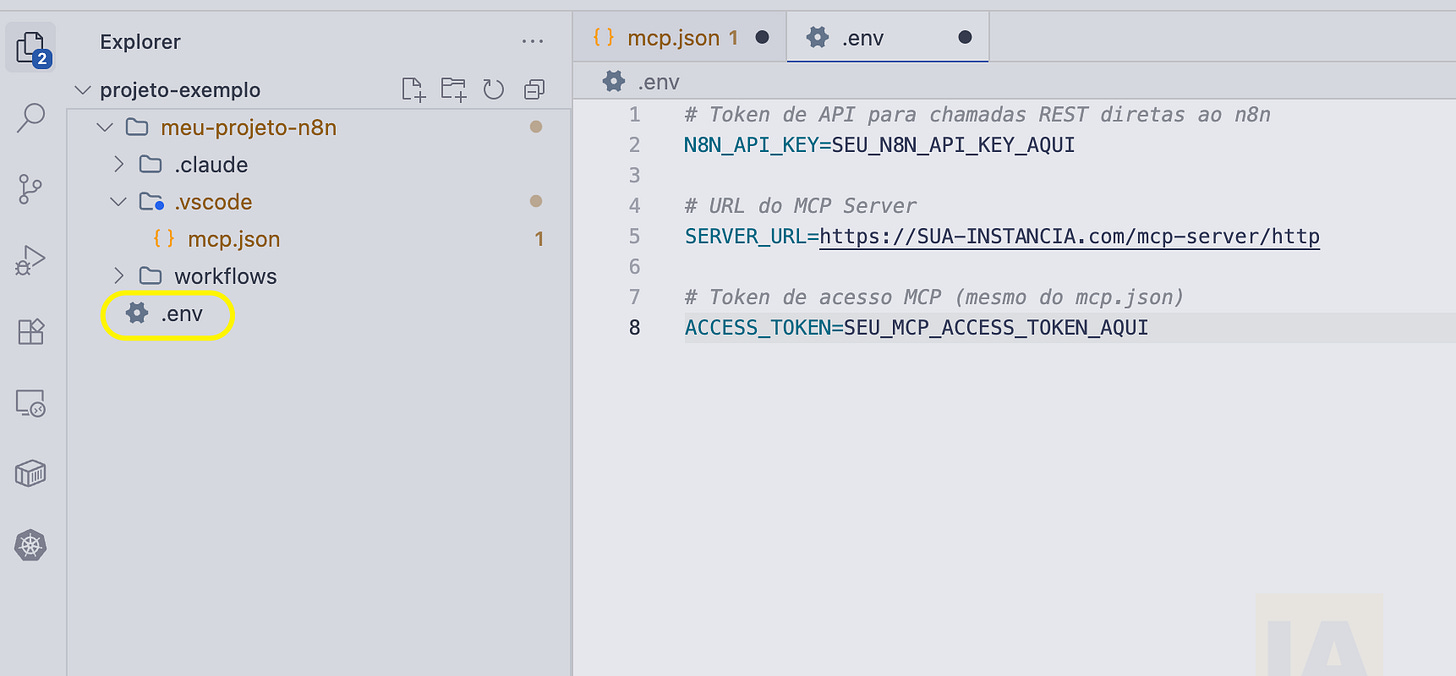Click ACCESS_TOKEN variable on line 8
1456x676 pixels.
(x=758, y=328)
